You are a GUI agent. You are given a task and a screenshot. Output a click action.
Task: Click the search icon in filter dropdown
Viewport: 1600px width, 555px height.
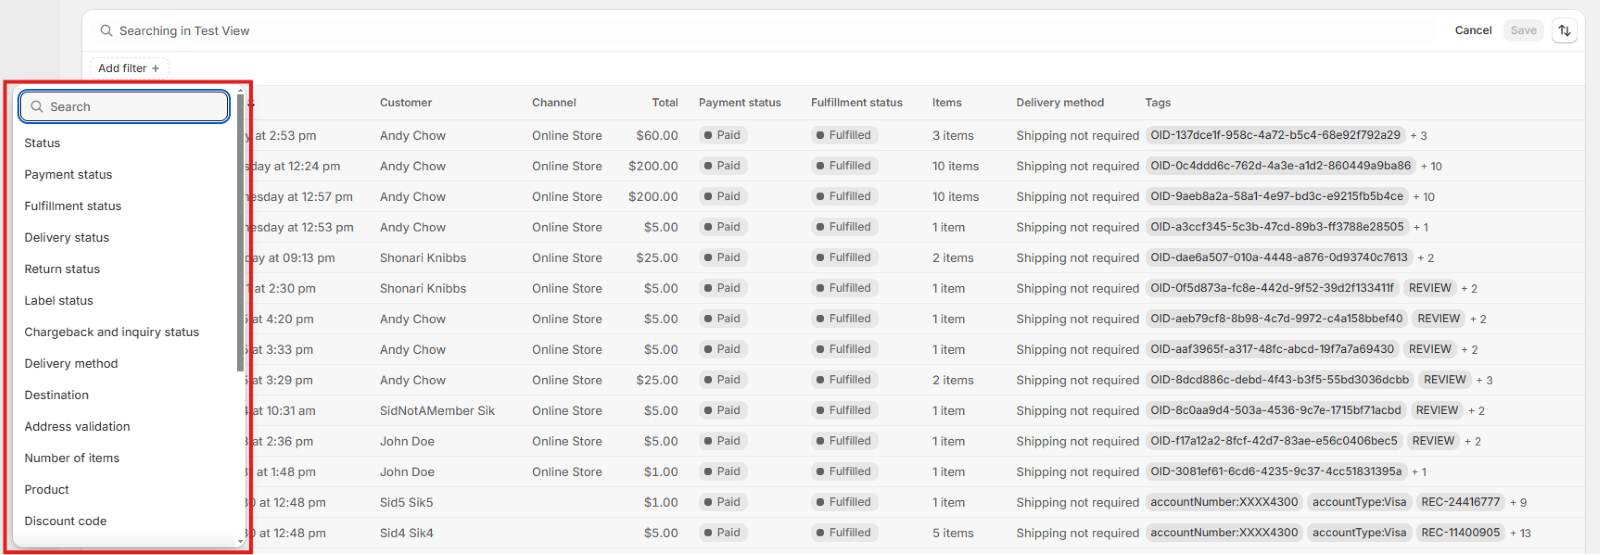click(x=37, y=107)
